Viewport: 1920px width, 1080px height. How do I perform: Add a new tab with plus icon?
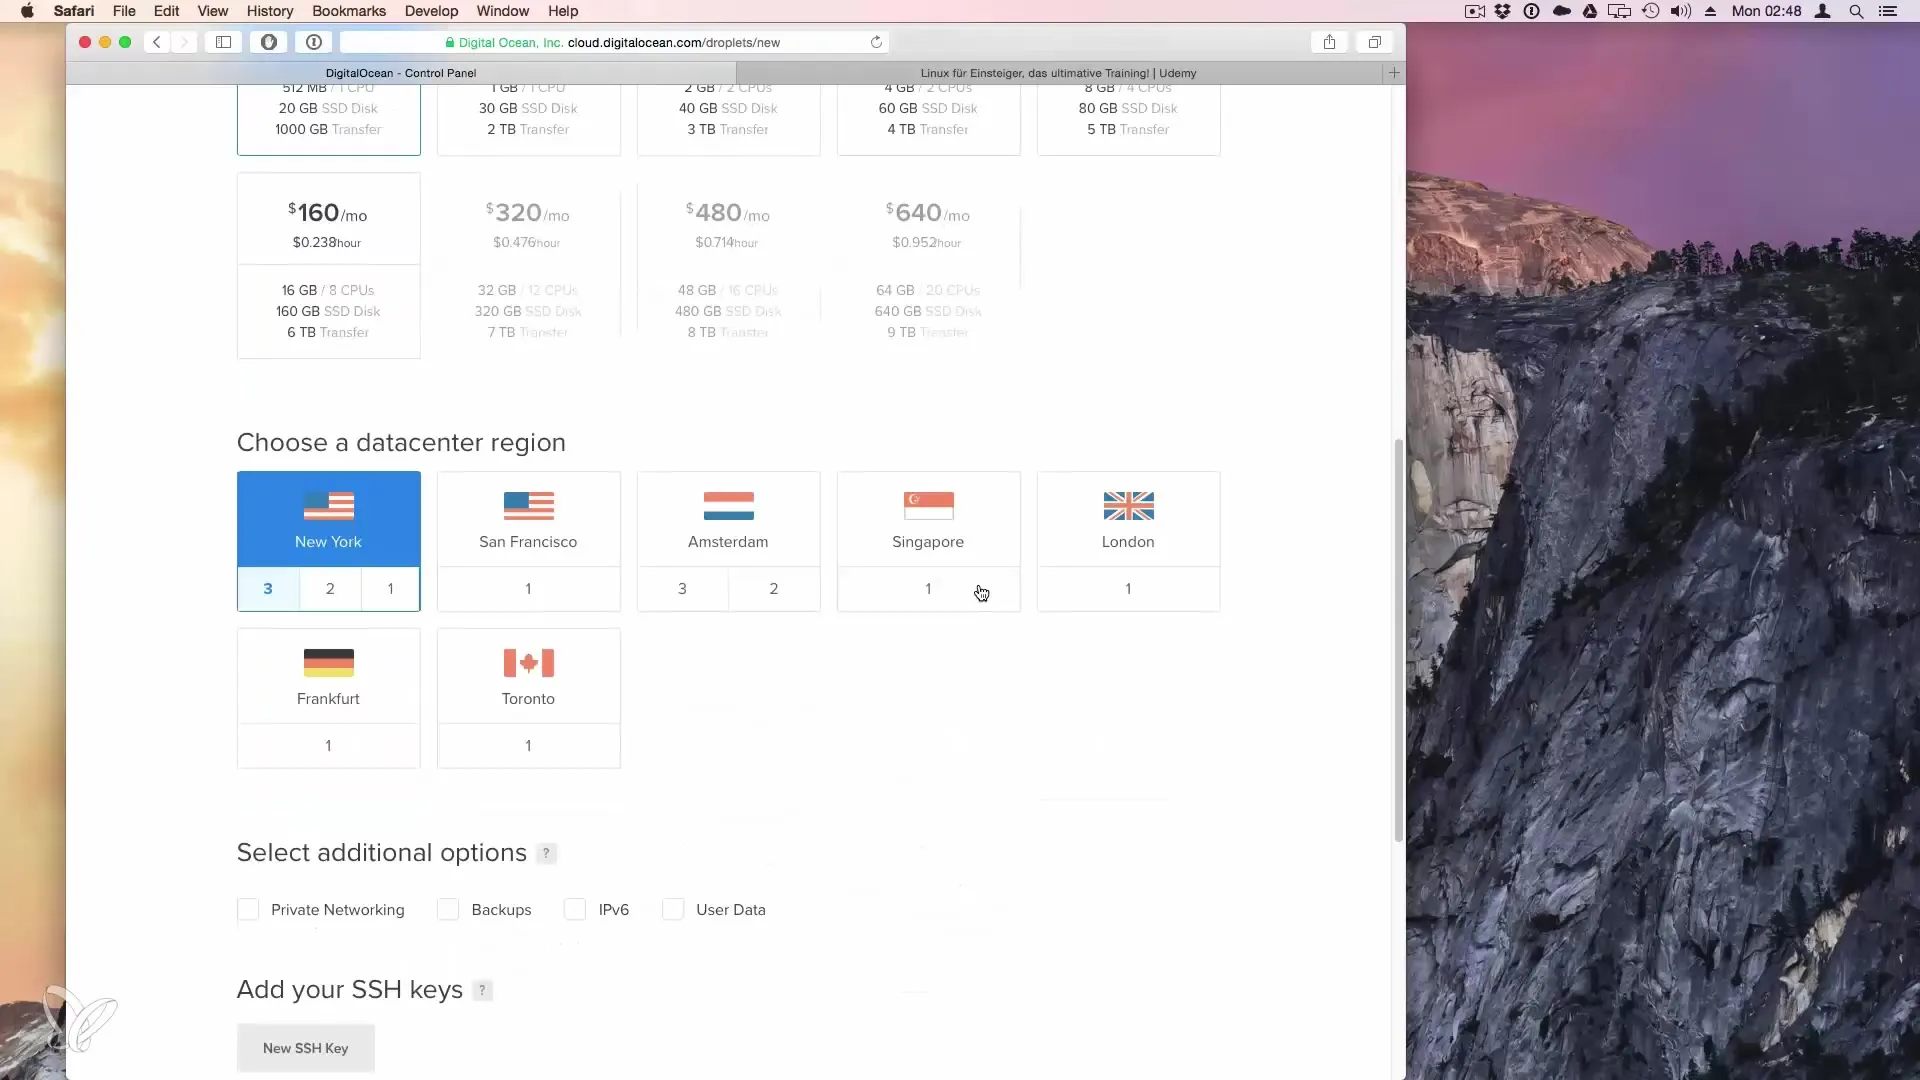click(x=1394, y=73)
